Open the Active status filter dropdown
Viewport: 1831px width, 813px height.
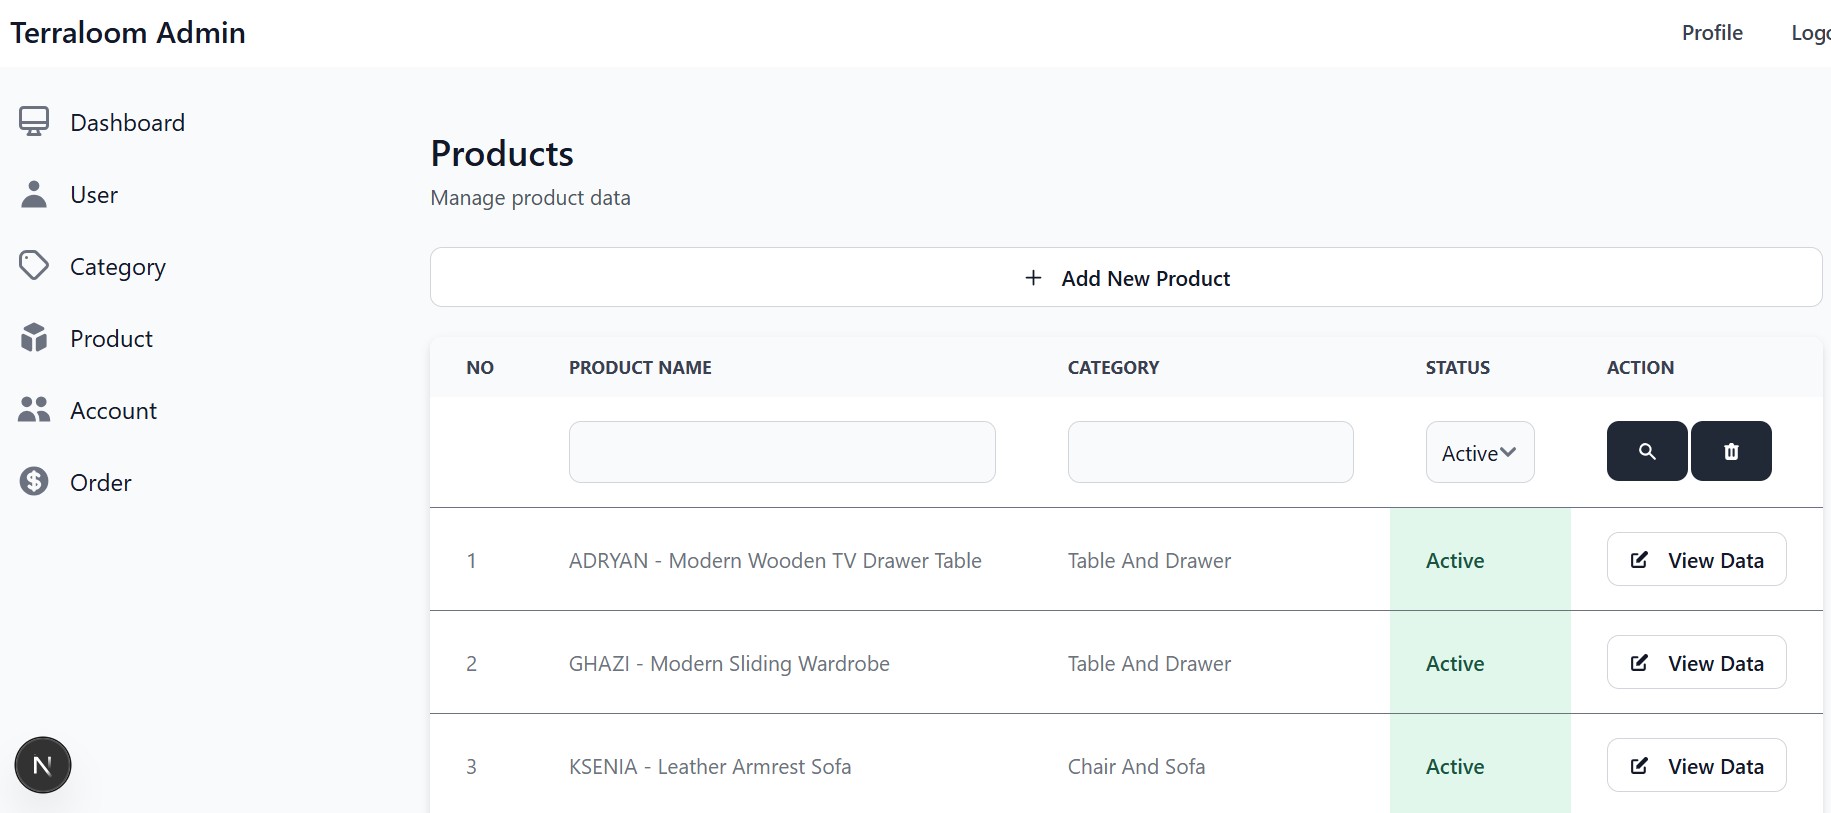coord(1479,453)
